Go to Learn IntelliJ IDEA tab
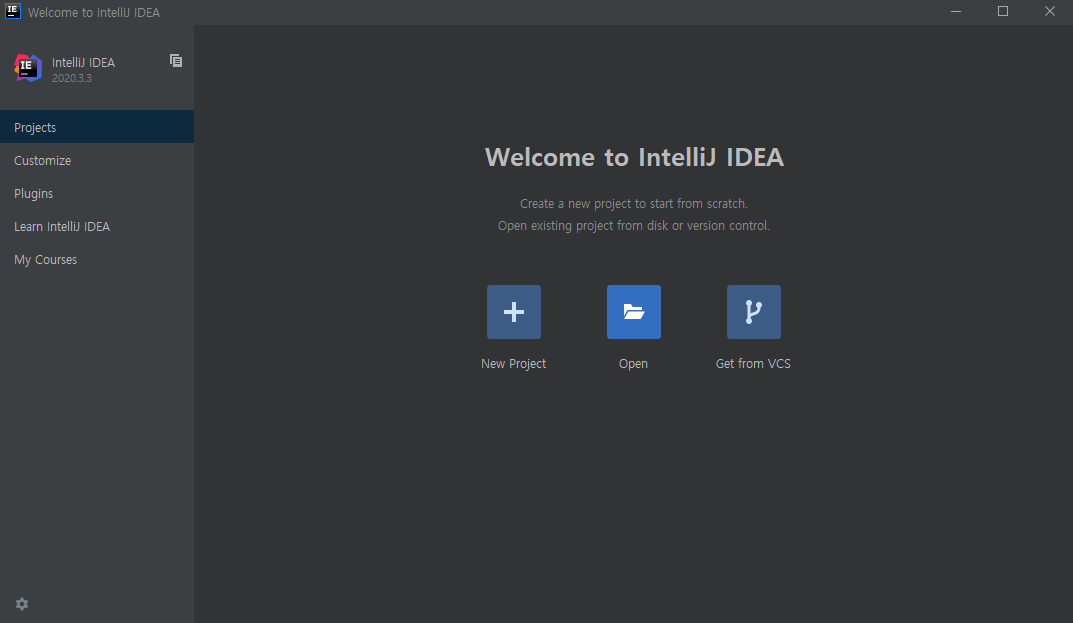This screenshot has width=1073, height=623. (x=96, y=227)
